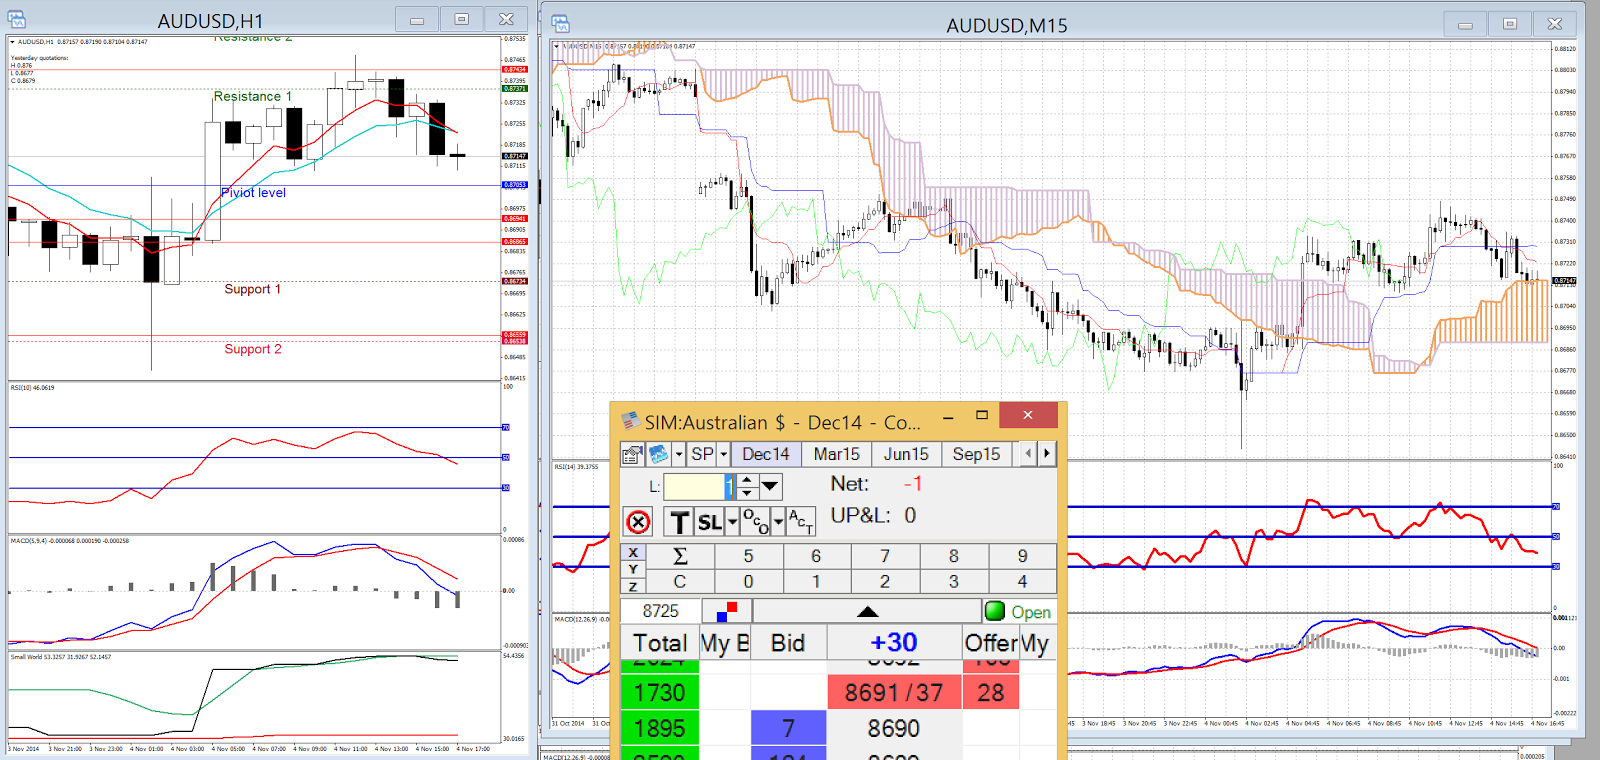1600x760 pixels.
Task: Click the ladder window title bar icon
Action: tap(630, 421)
